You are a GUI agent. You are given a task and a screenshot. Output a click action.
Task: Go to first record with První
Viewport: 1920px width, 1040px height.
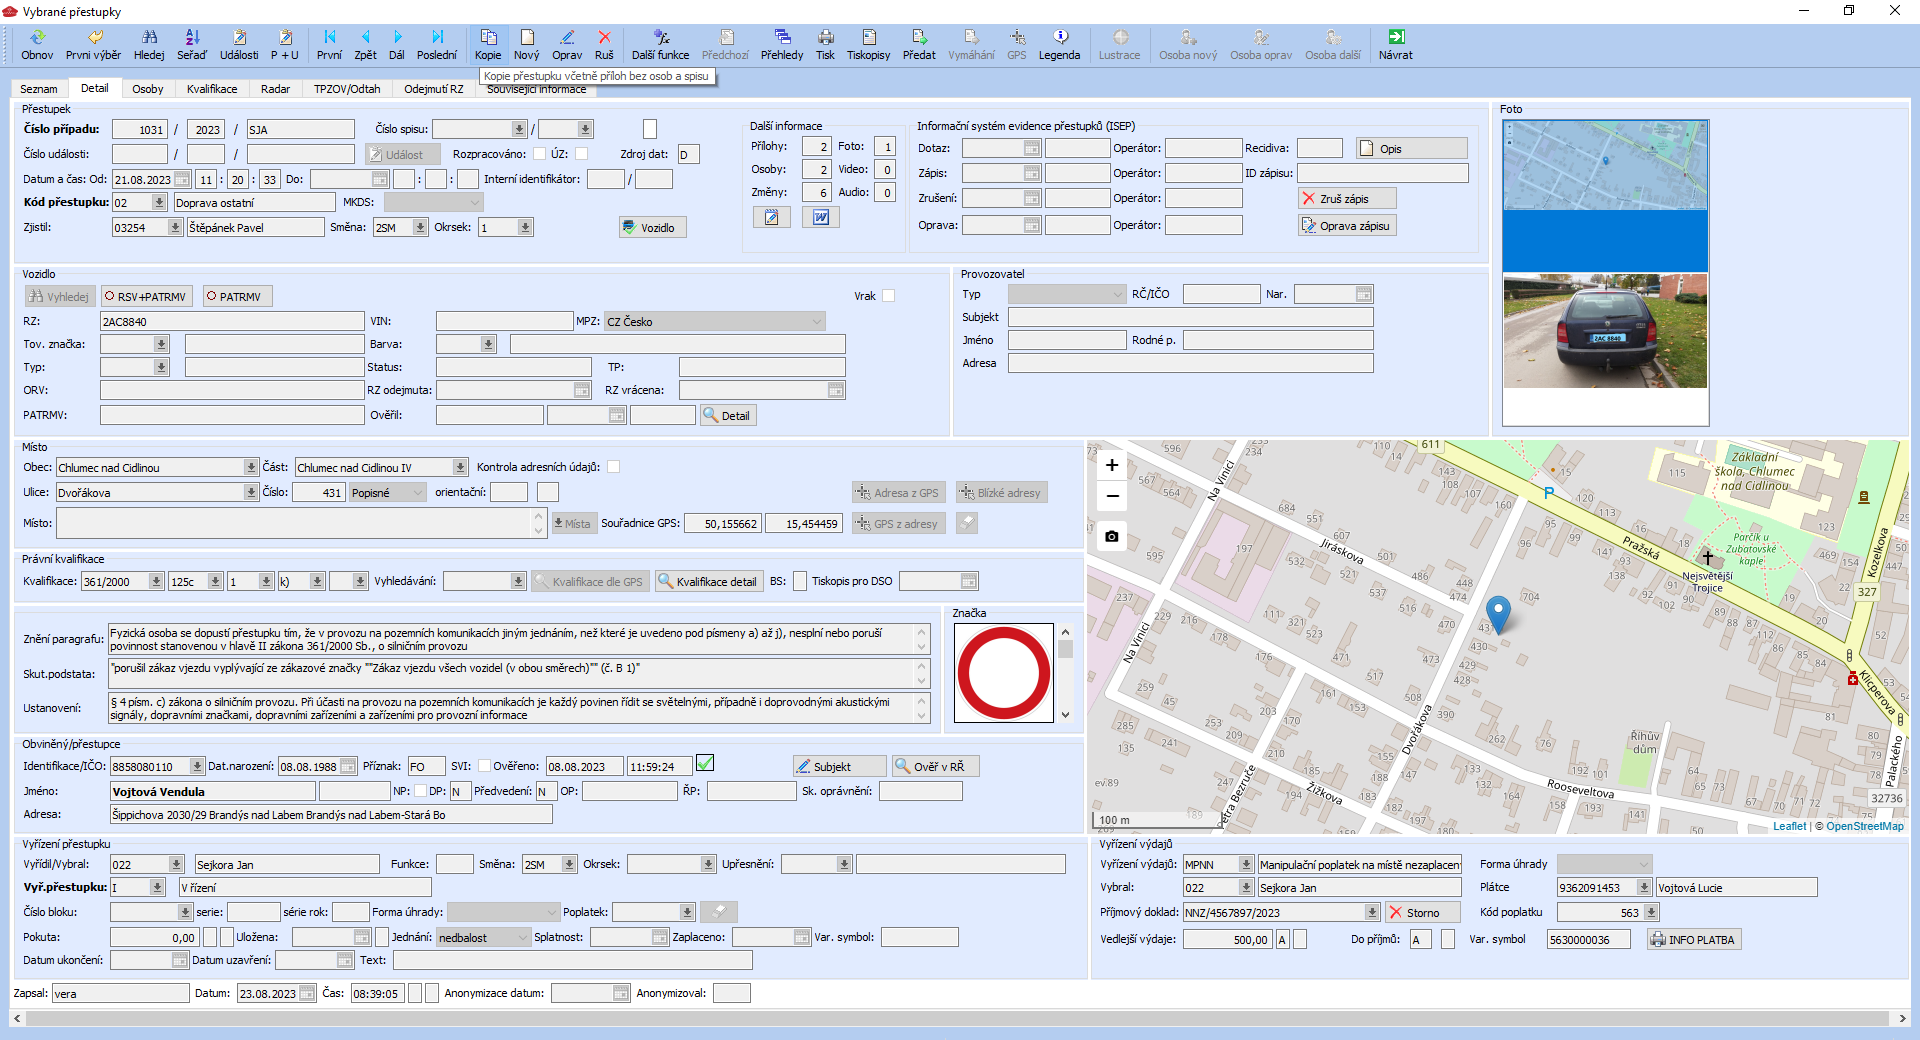pyautogui.click(x=329, y=45)
